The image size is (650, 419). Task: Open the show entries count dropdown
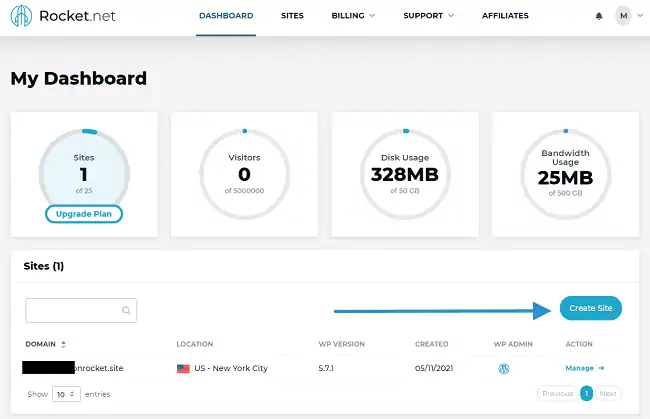(66, 394)
